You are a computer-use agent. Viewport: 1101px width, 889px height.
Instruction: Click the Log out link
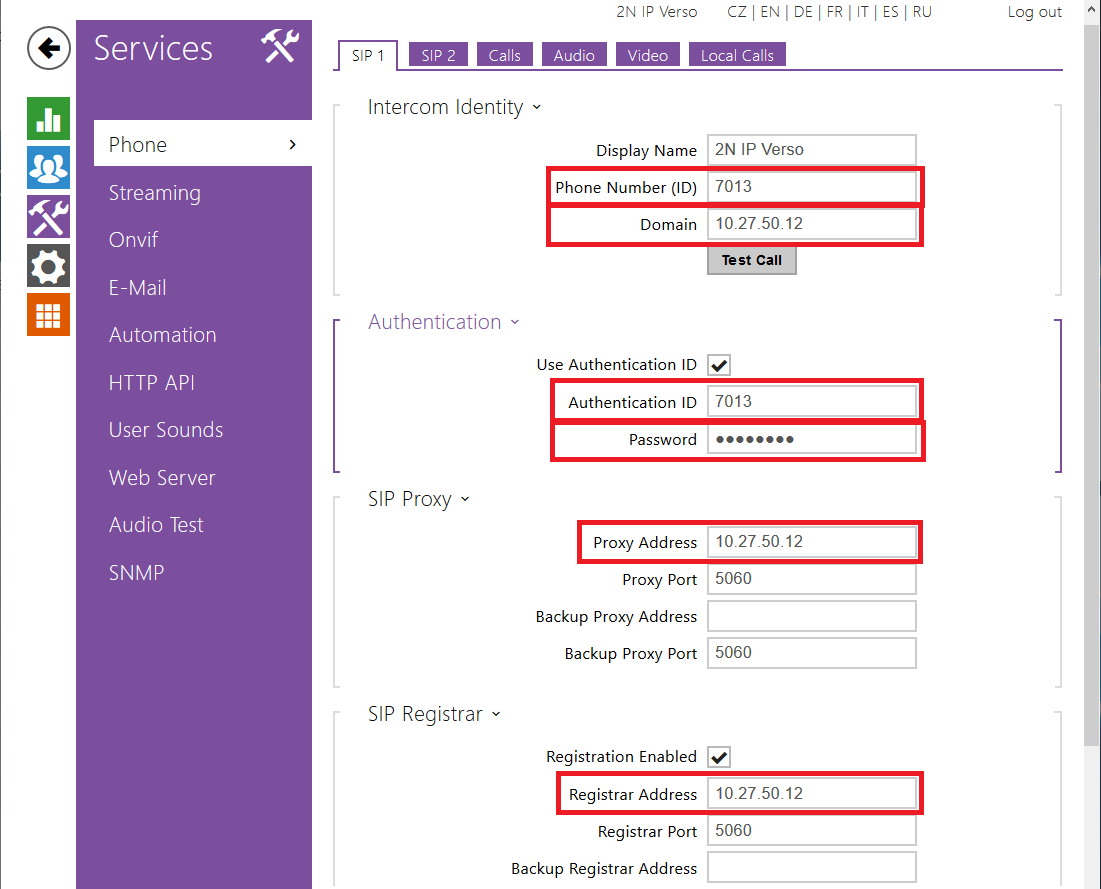(1034, 12)
